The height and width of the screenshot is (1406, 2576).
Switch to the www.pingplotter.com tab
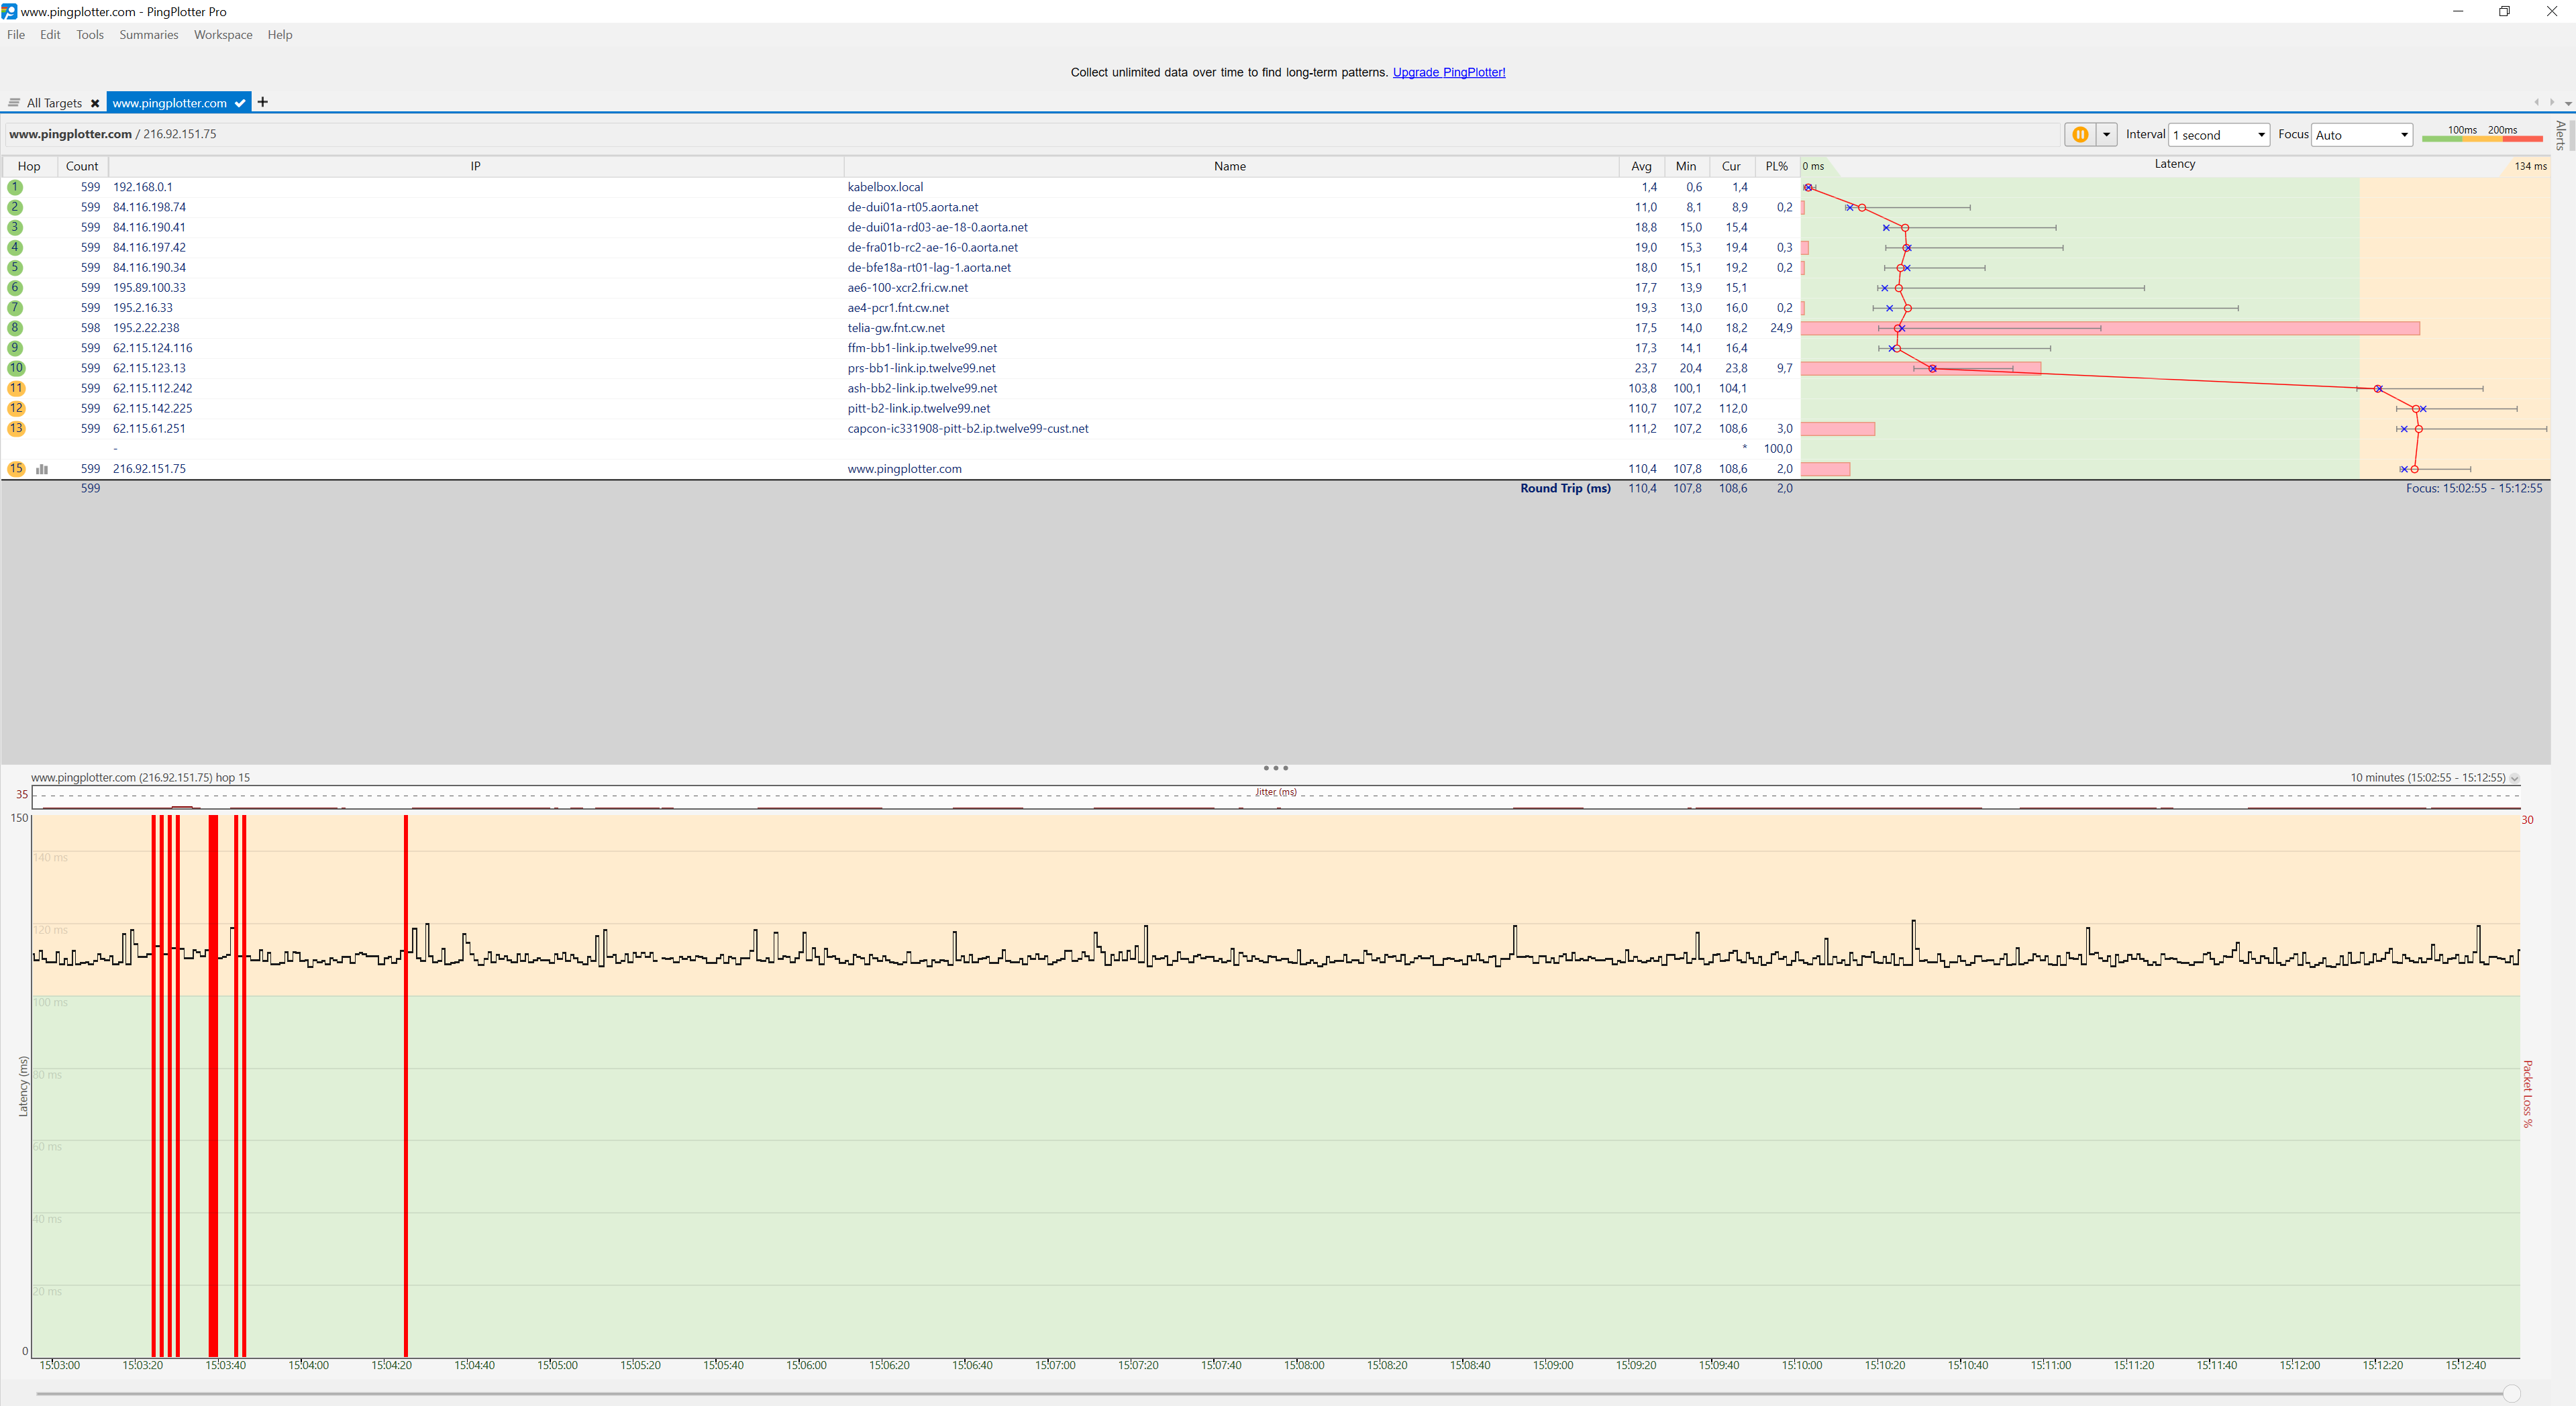coord(170,103)
